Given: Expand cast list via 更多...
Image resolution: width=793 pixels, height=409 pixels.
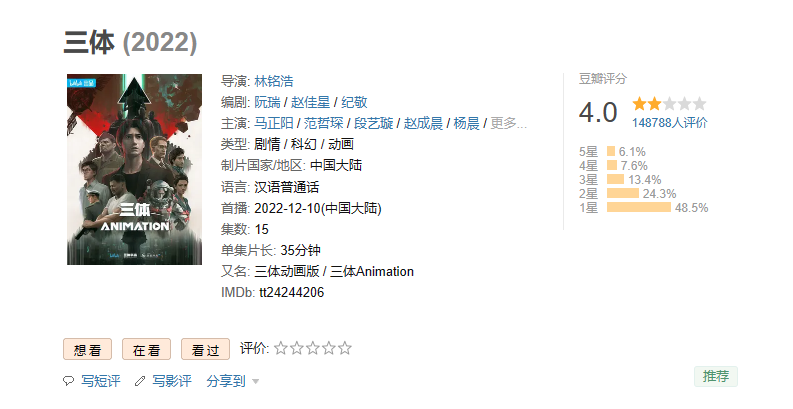Looking at the screenshot, I should [509, 123].
